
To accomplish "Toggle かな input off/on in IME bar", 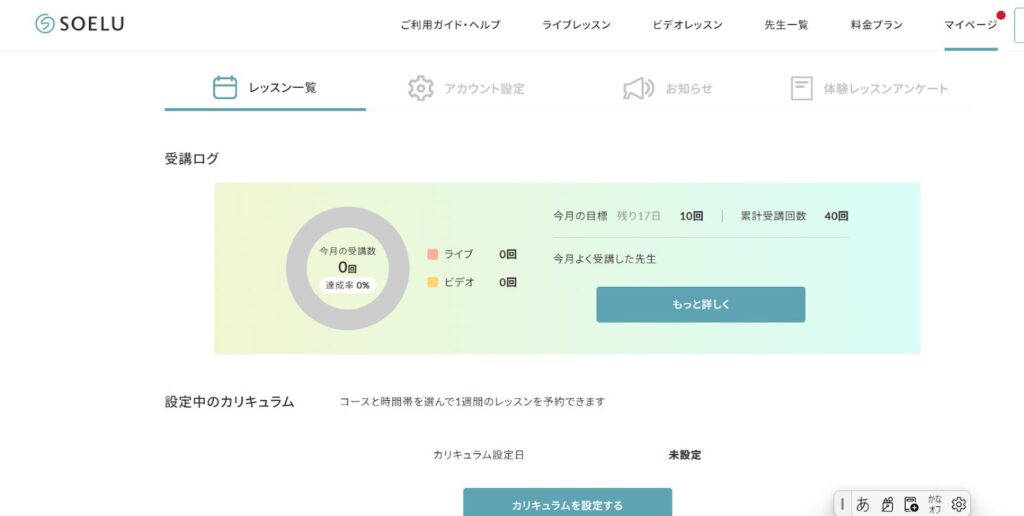I will 935,504.
